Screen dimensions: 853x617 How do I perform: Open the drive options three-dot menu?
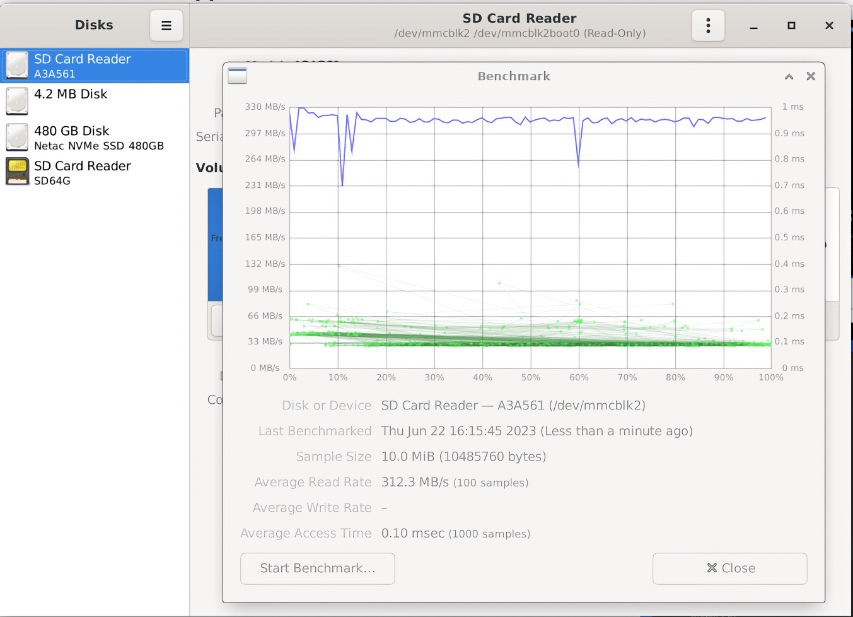click(708, 26)
